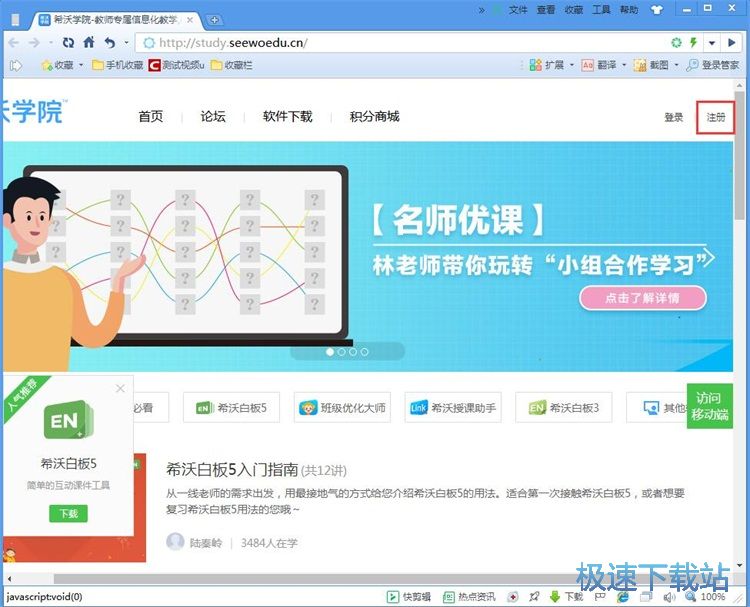
Task: Click the address bar URL field
Action: click(402, 43)
